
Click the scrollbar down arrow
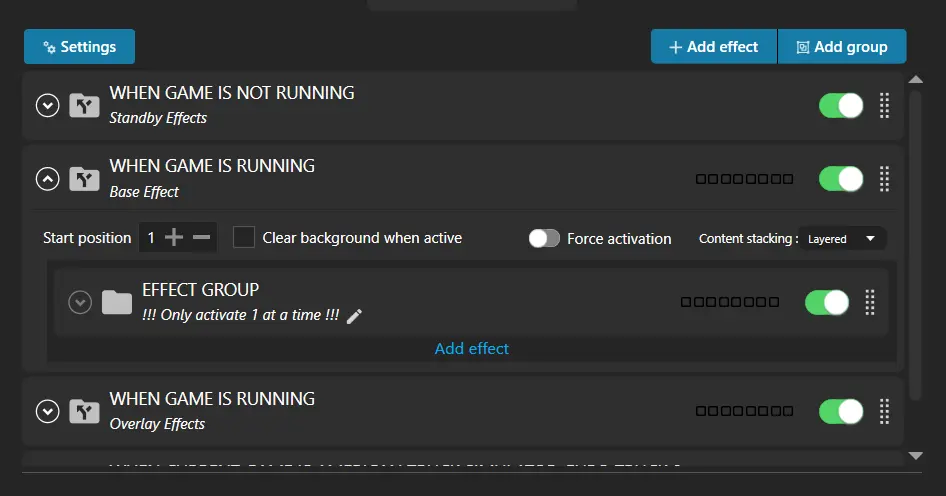point(916,456)
